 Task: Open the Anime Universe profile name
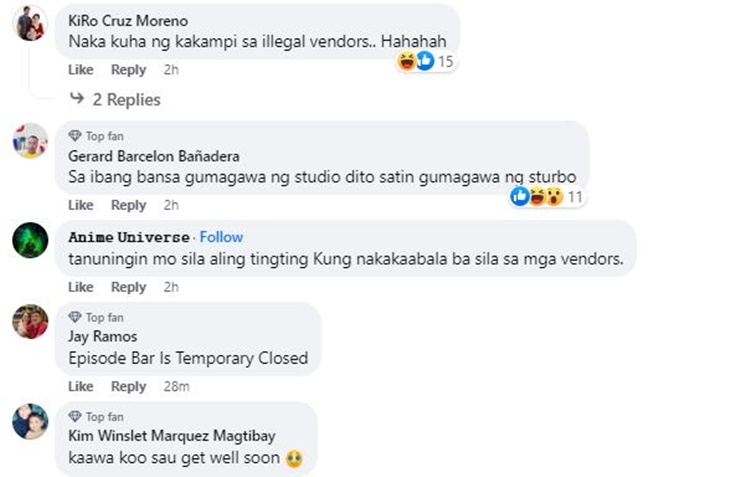coord(129,237)
